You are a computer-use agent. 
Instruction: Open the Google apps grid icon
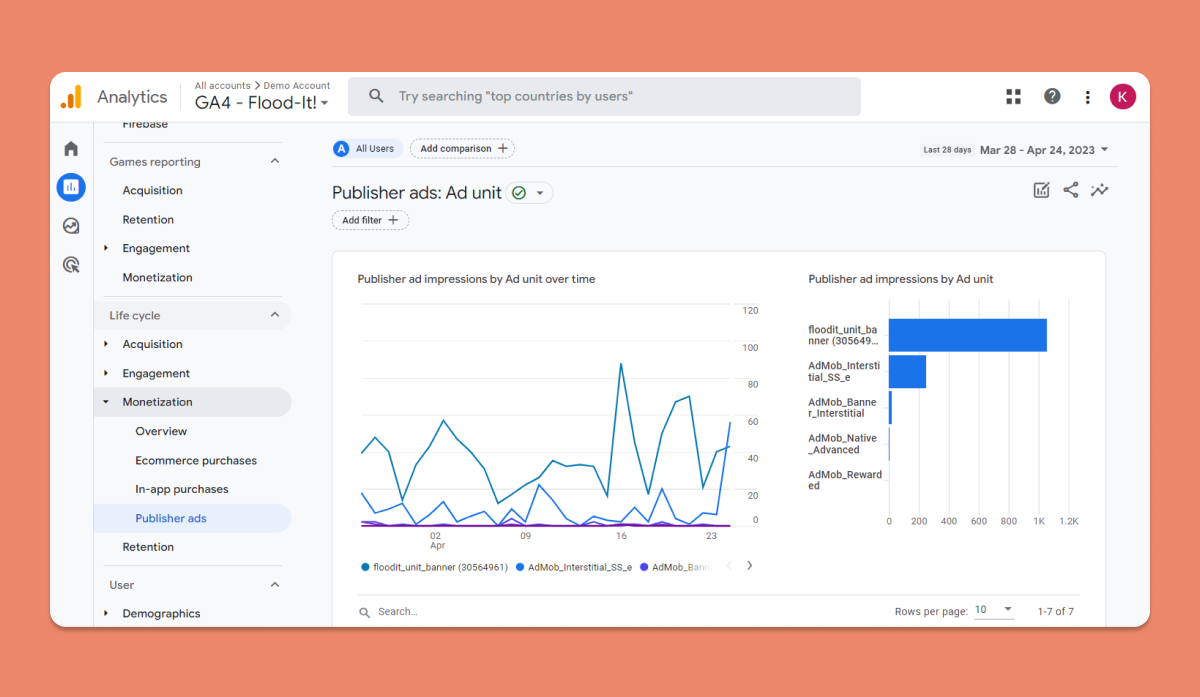point(1013,96)
